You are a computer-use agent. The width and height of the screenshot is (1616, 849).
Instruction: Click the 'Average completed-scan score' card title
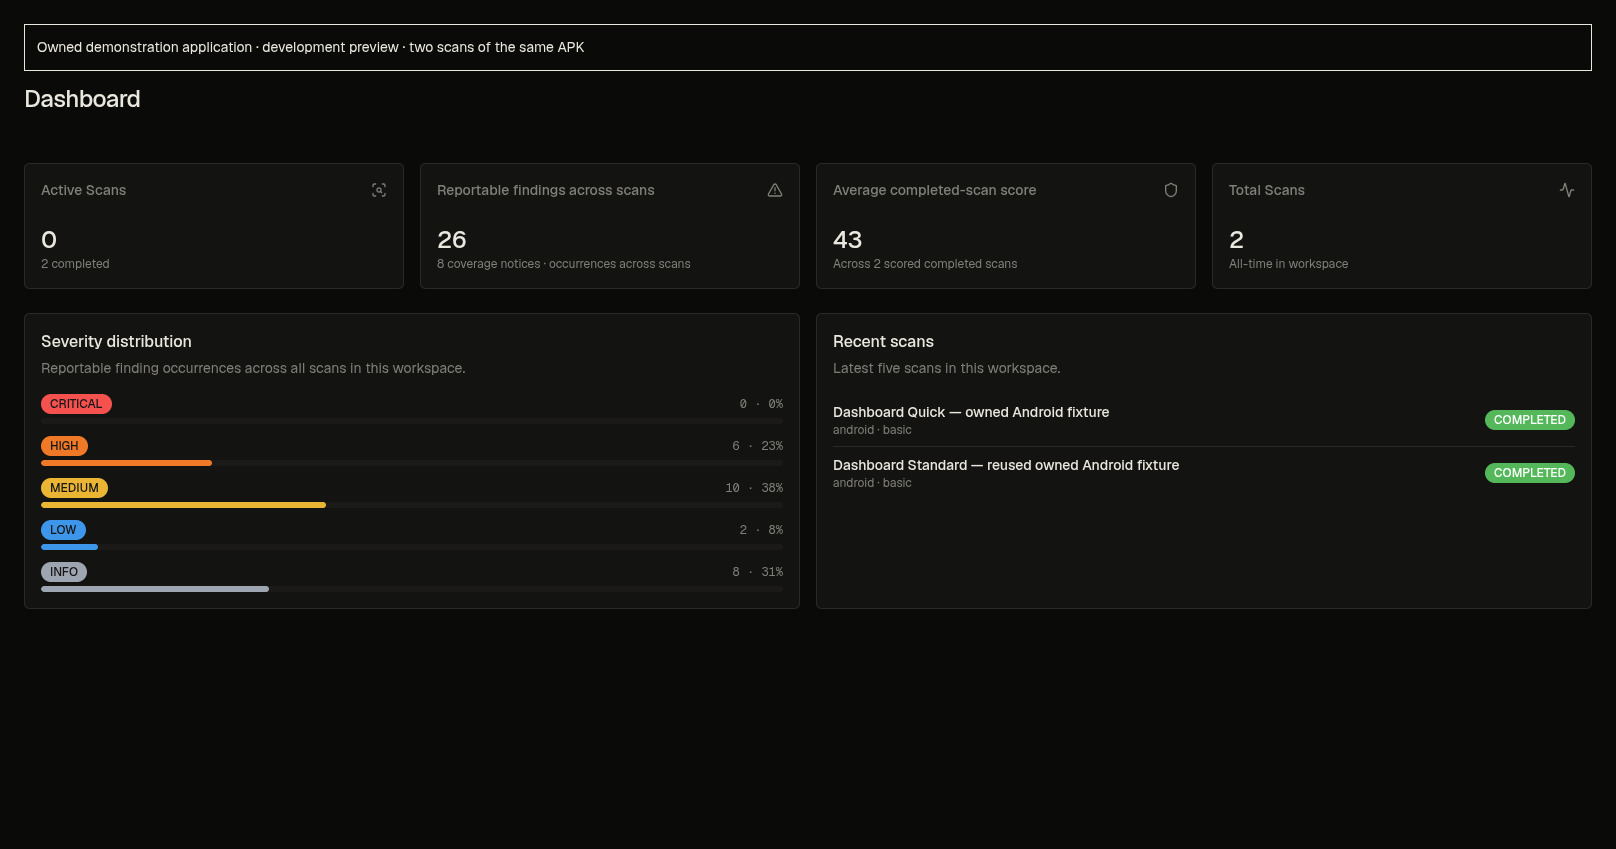coord(934,190)
